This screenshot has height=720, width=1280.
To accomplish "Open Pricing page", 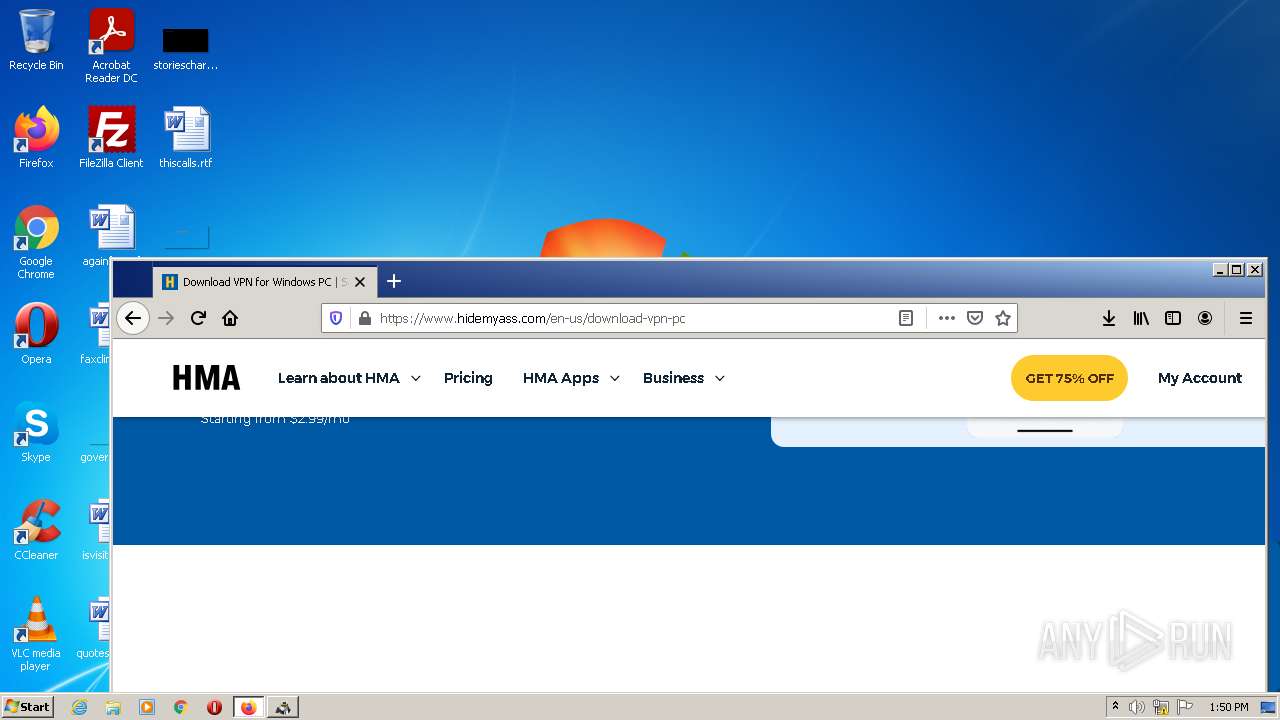I will click(468, 378).
